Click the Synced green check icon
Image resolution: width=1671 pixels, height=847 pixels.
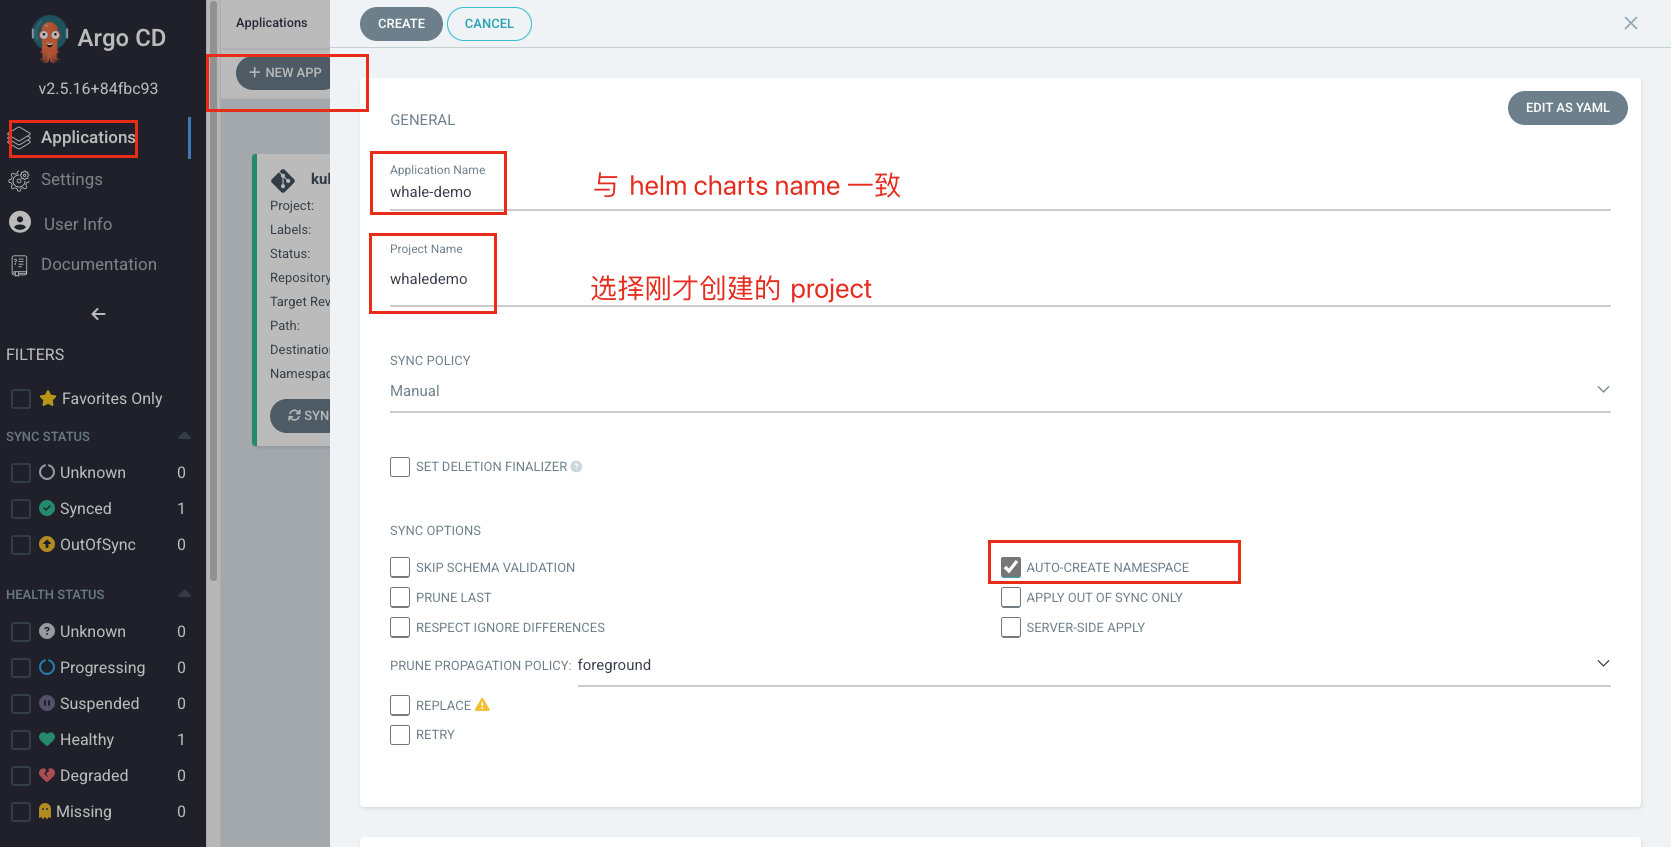pos(47,508)
